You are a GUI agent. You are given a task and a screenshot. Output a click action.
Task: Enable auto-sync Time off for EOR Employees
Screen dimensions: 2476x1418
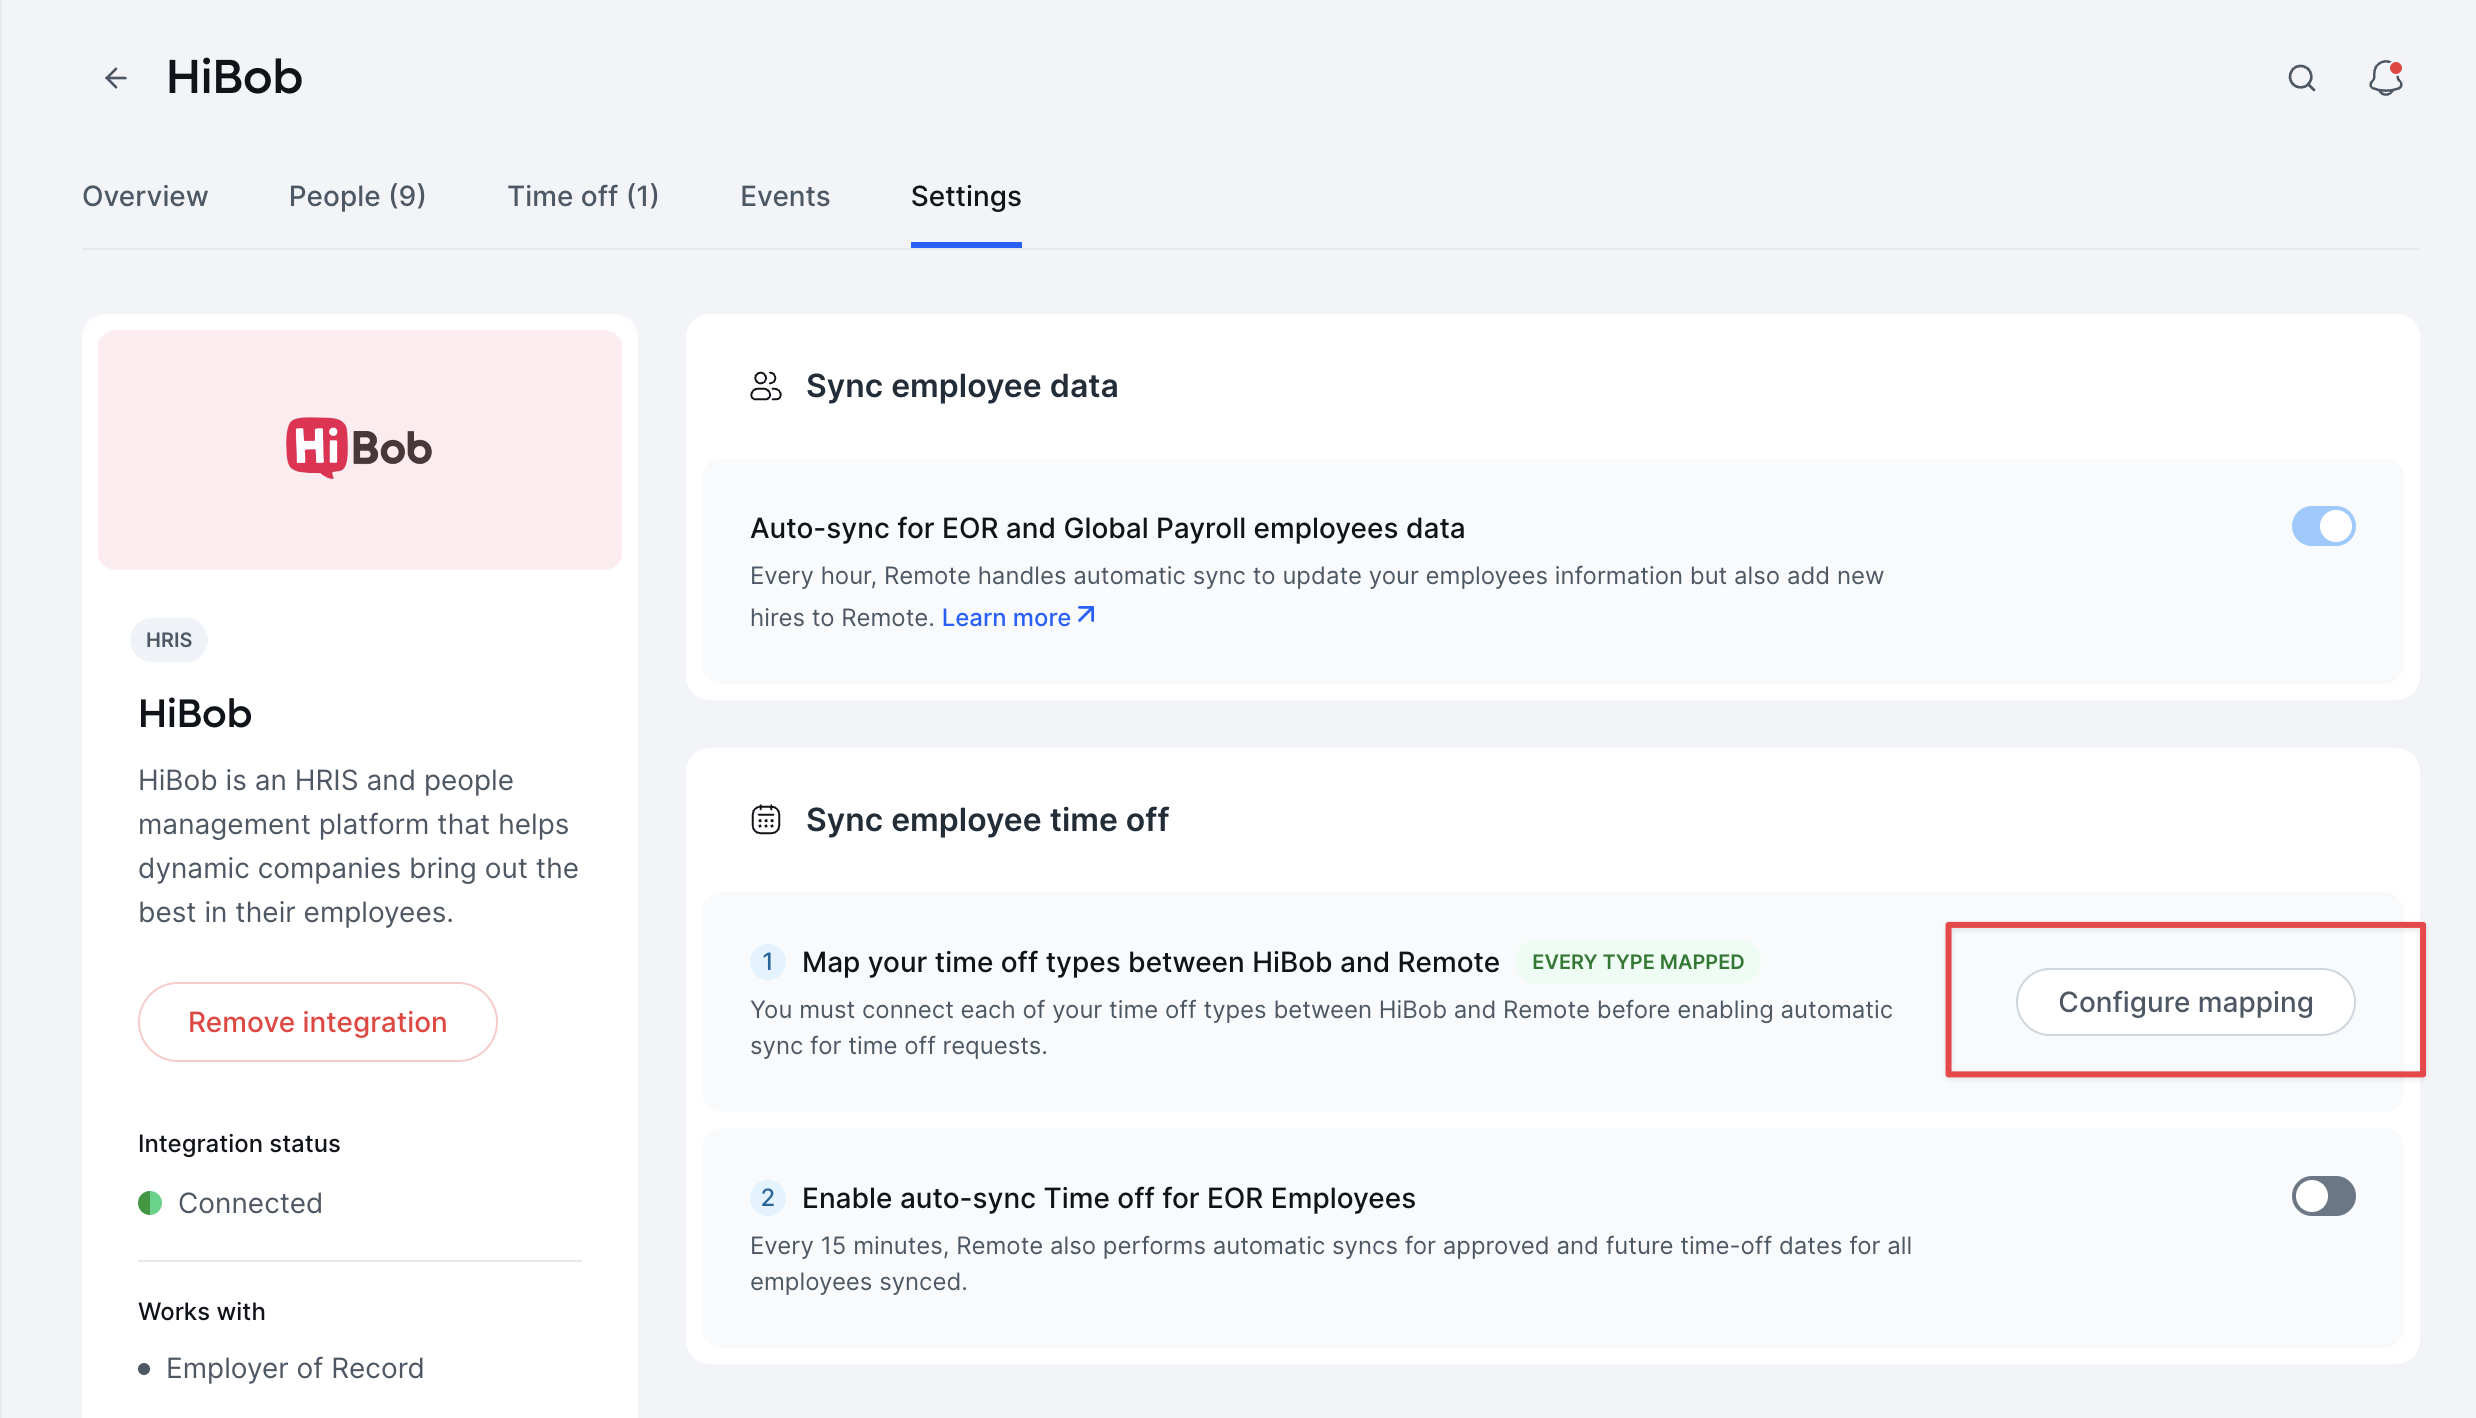click(x=2323, y=1196)
